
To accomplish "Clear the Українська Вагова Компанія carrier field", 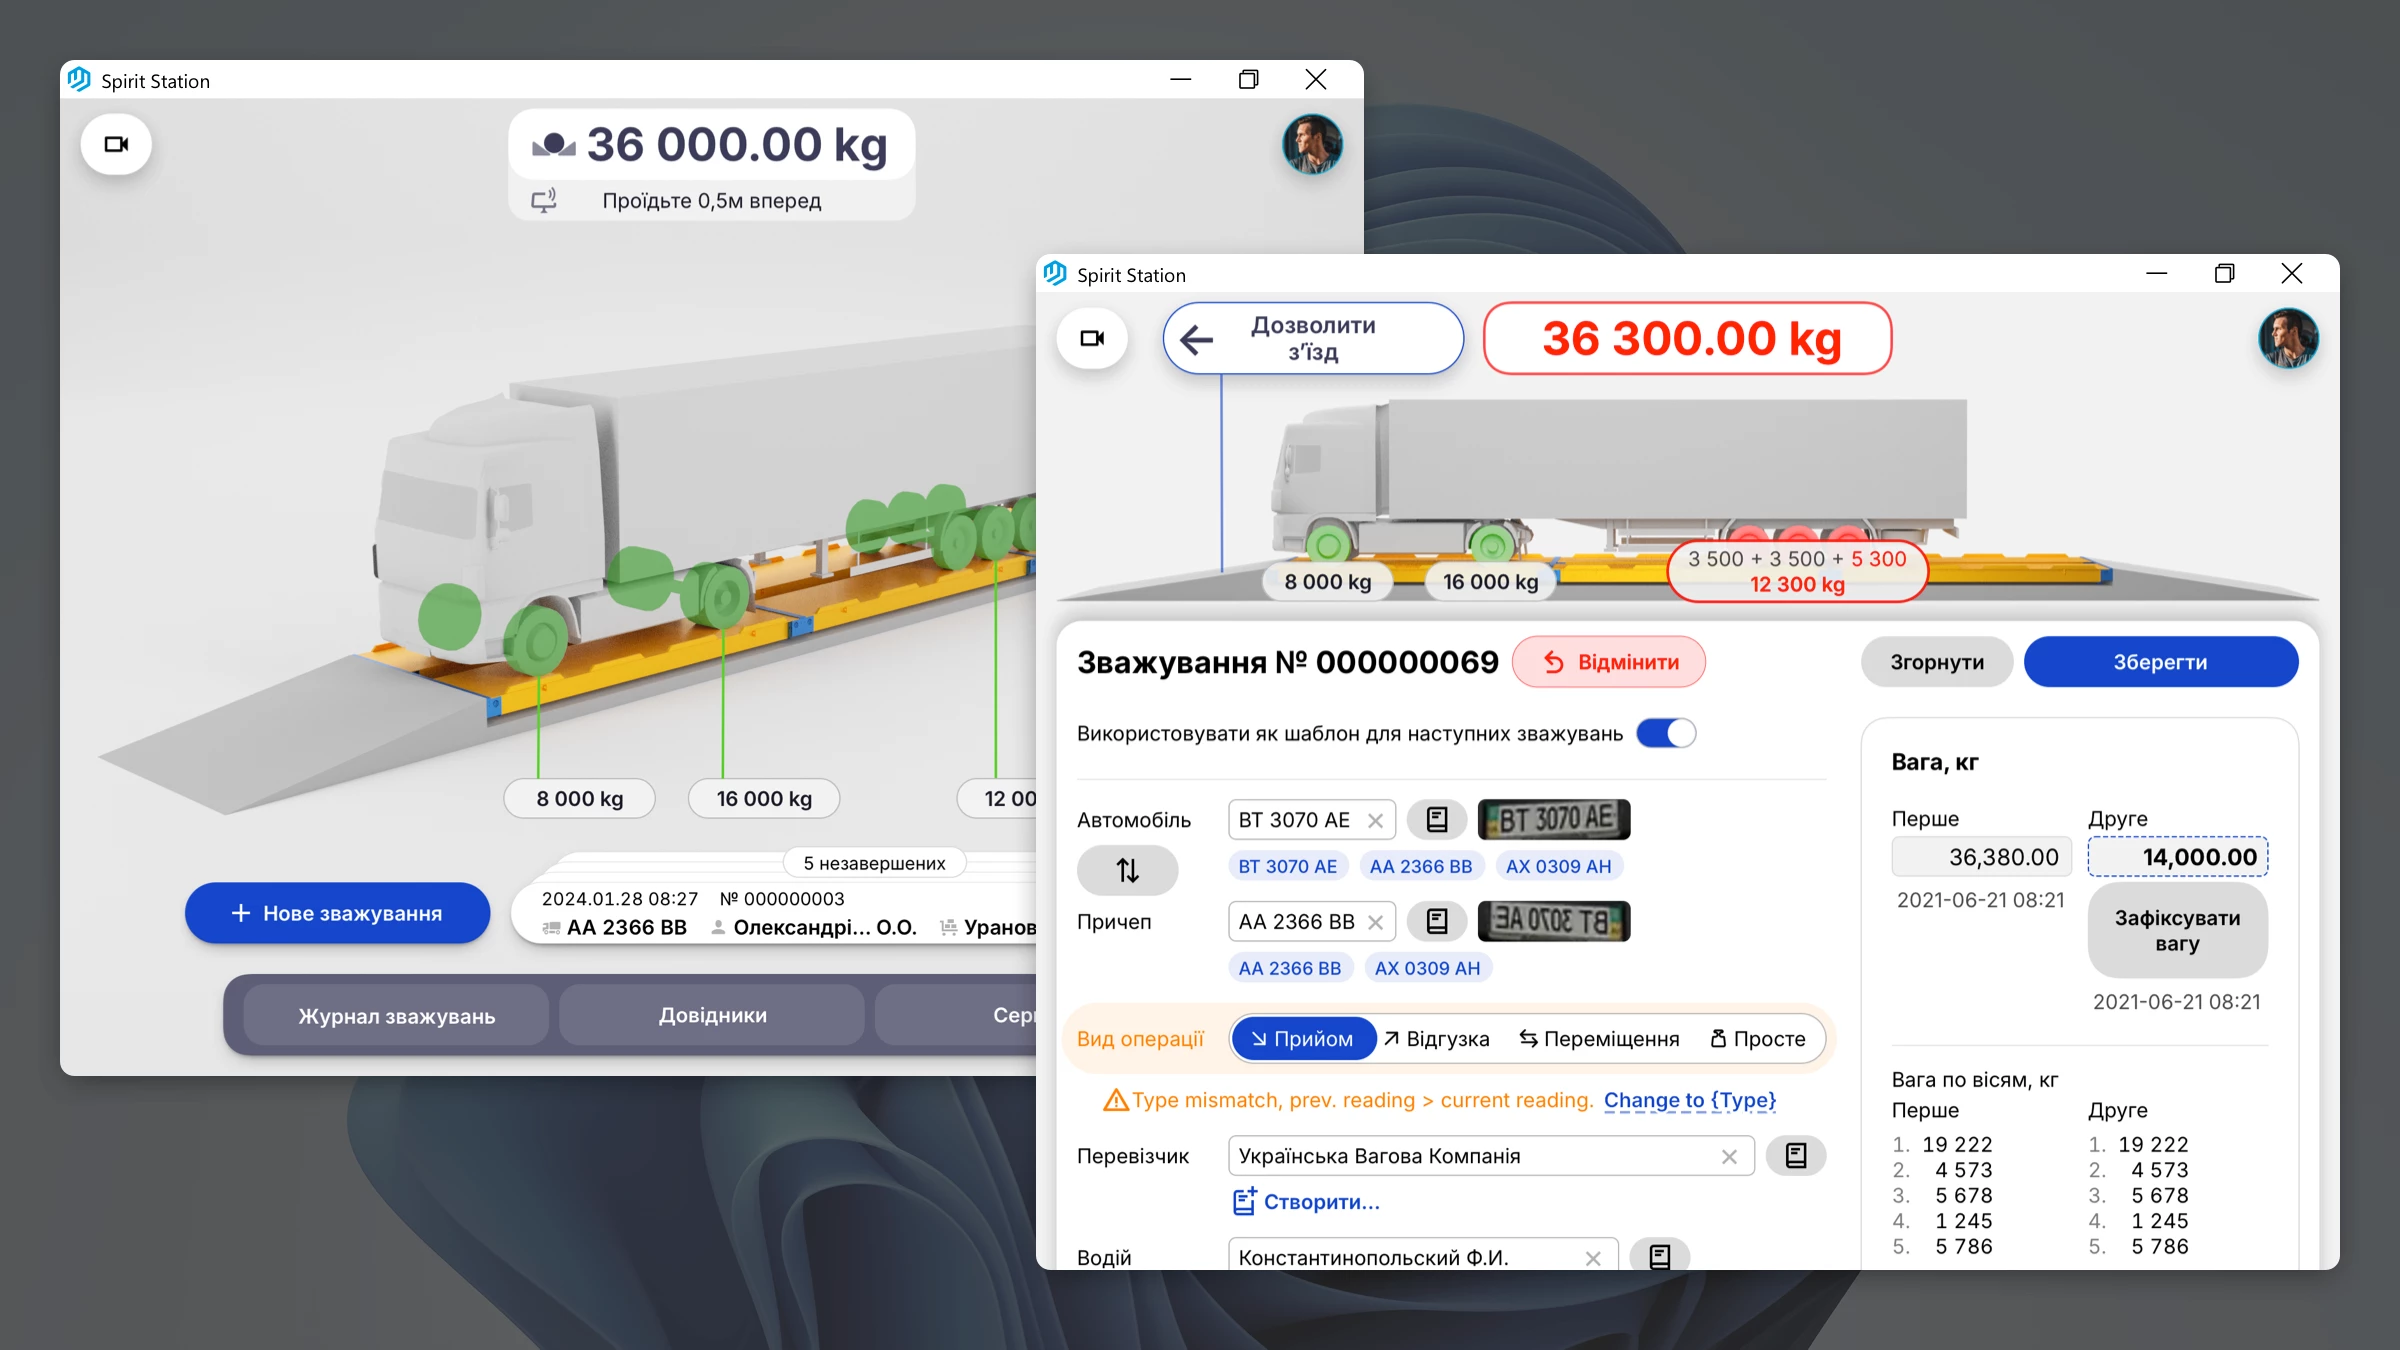I will (1729, 1156).
